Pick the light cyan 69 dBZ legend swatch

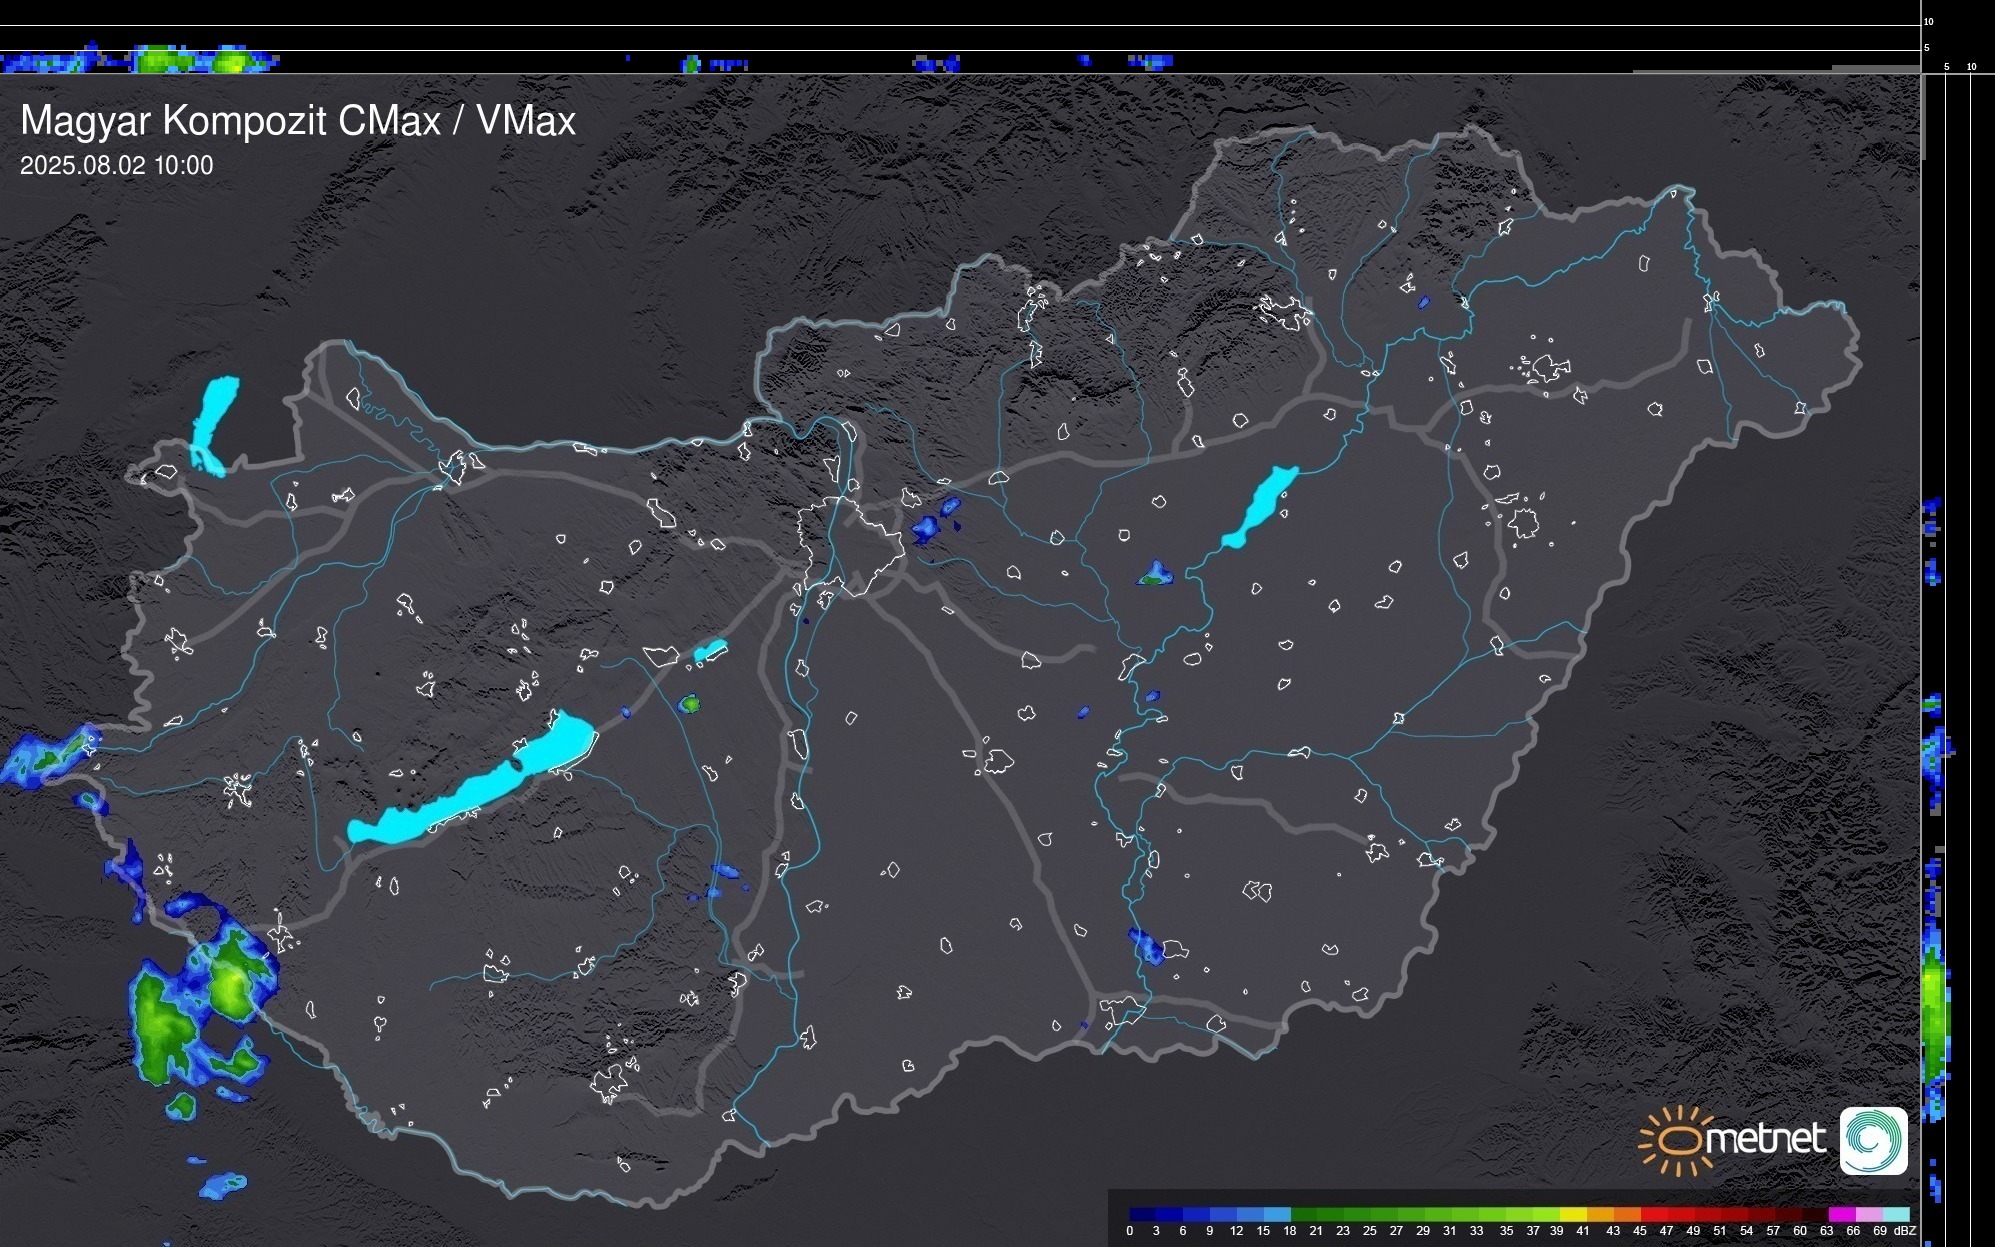[1894, 1214]
